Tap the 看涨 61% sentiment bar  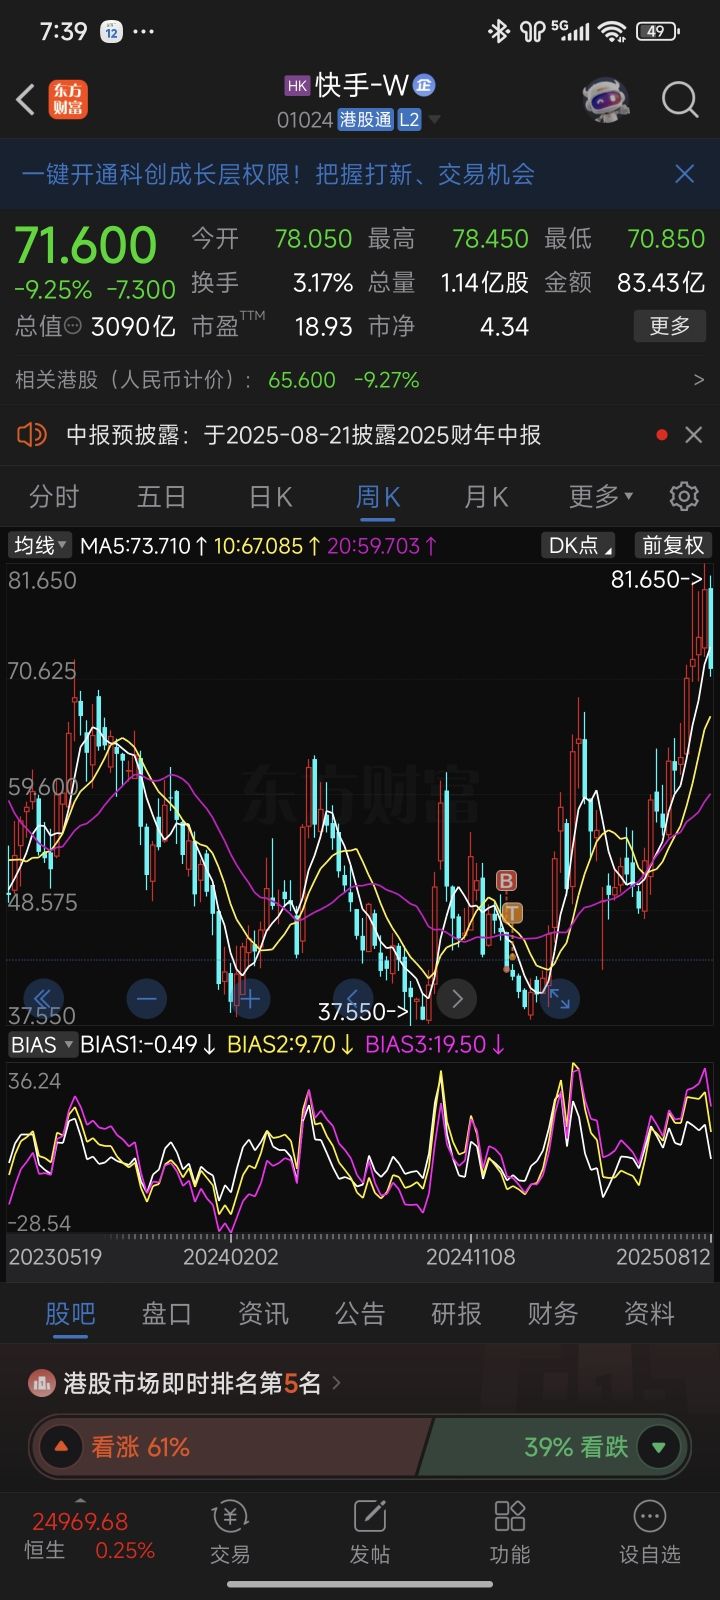[230, 1447]
